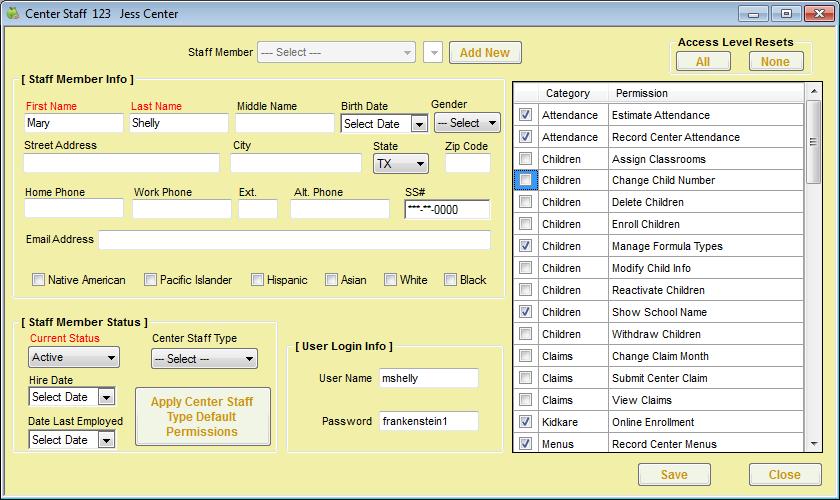Check Change Claim Month permission
840x500 pixels.
(x=526, y=355)
